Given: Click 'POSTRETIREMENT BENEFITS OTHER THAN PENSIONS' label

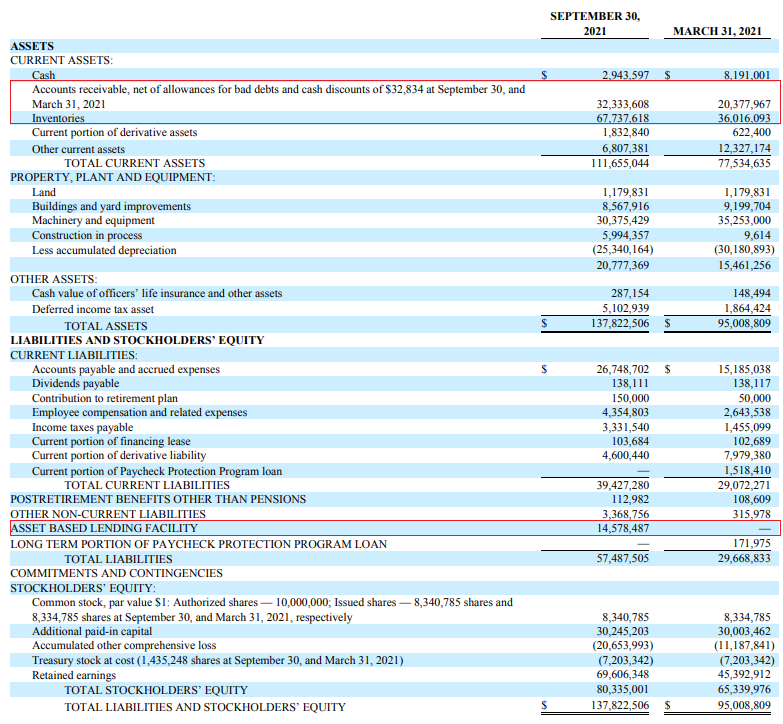Looking at the screenshot, I should (x=158, y=499).
